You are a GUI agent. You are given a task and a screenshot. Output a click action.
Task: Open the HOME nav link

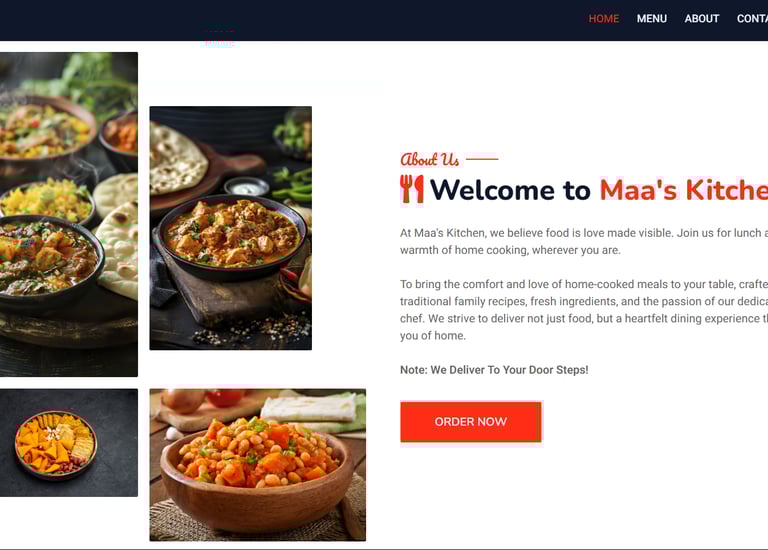(x=603, y=19)
